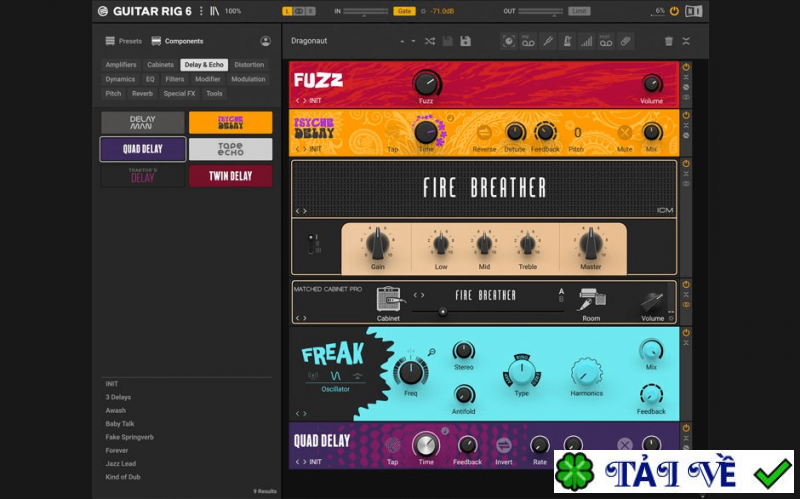Collapse all rack components icon
The image size is (800, 499).
point(686,41)
